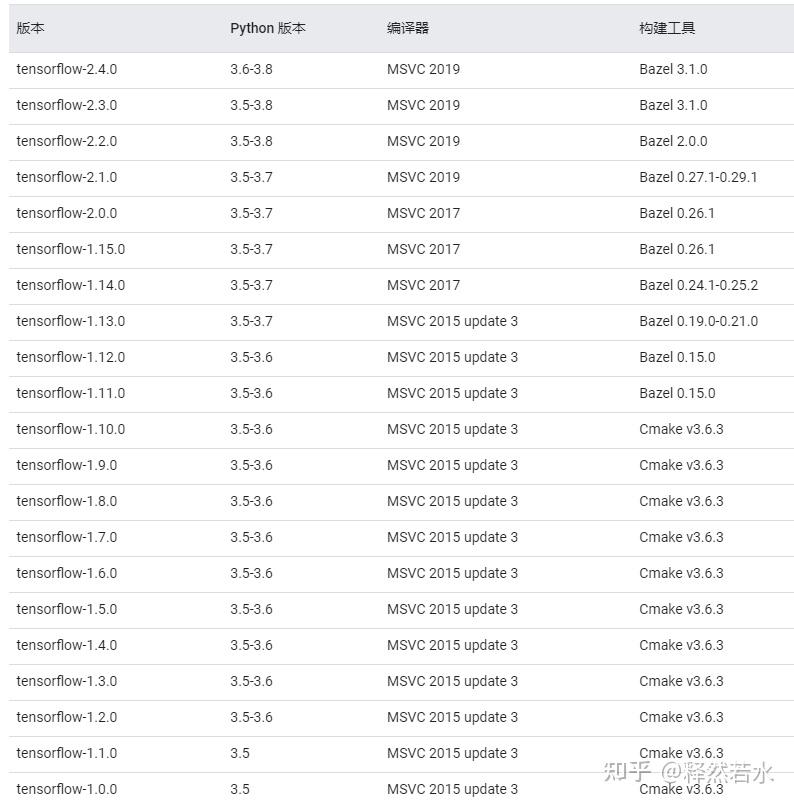Screen dimensions: 794x805
Task: Click MSVC 2017 in the tensorflow-1.14.0 row
Action: tap(423, 285)
